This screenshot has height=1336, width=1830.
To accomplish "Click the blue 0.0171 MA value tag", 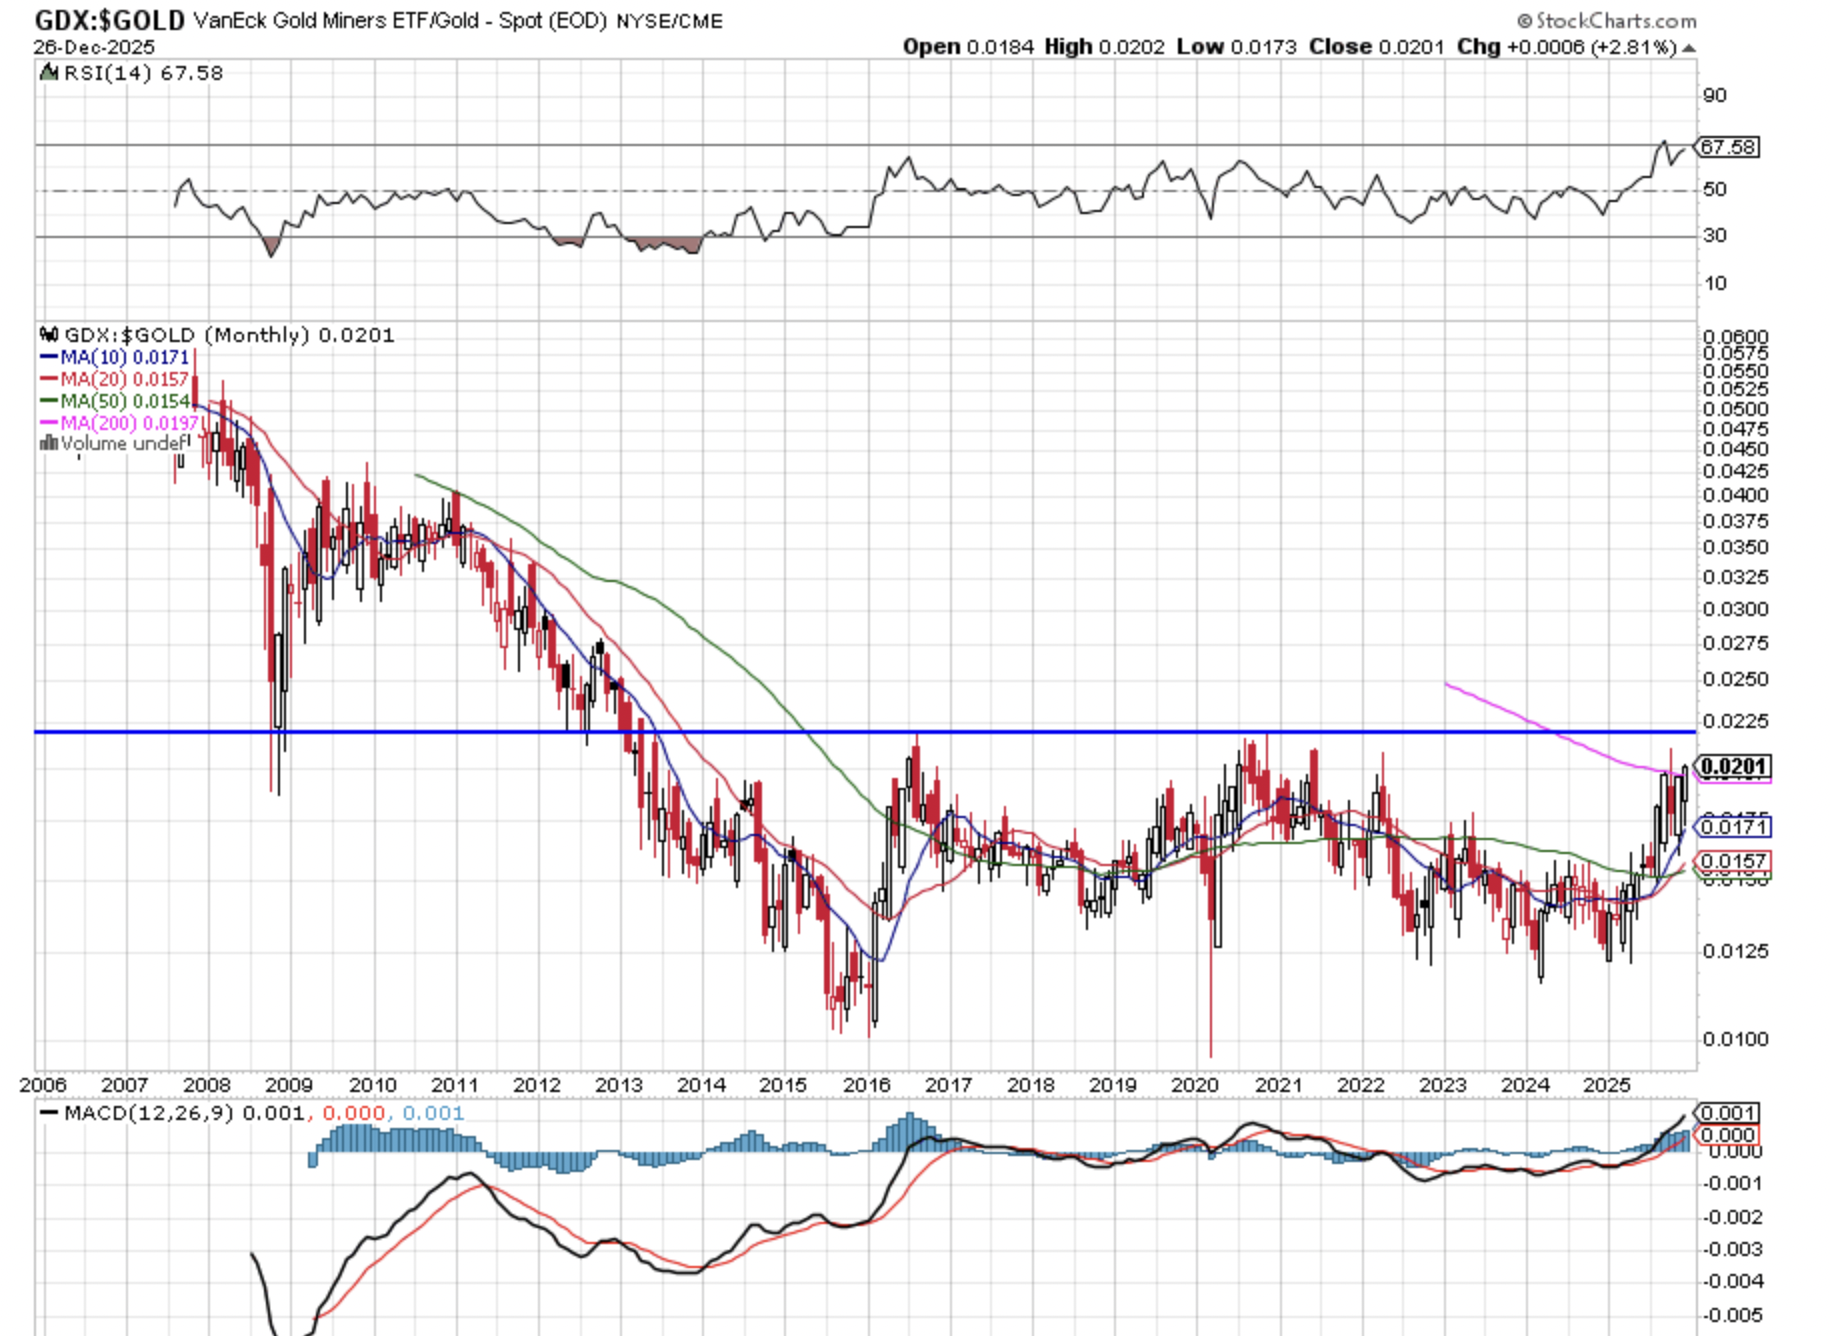I will (1734, 827).
